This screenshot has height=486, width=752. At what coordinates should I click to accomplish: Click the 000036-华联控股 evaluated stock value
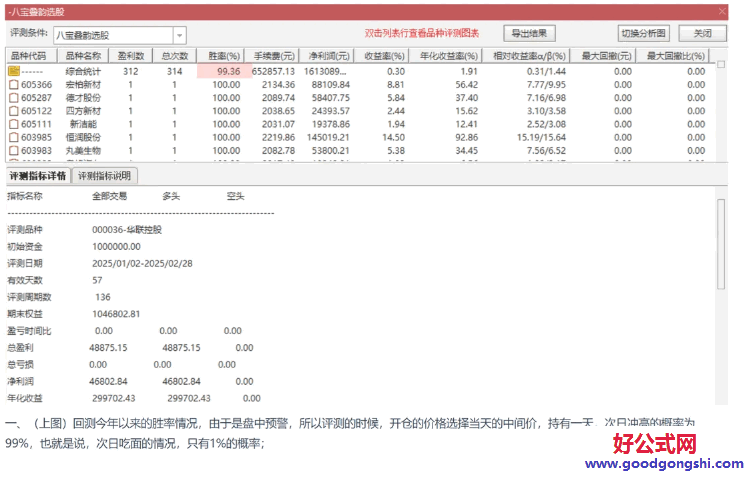127,230
